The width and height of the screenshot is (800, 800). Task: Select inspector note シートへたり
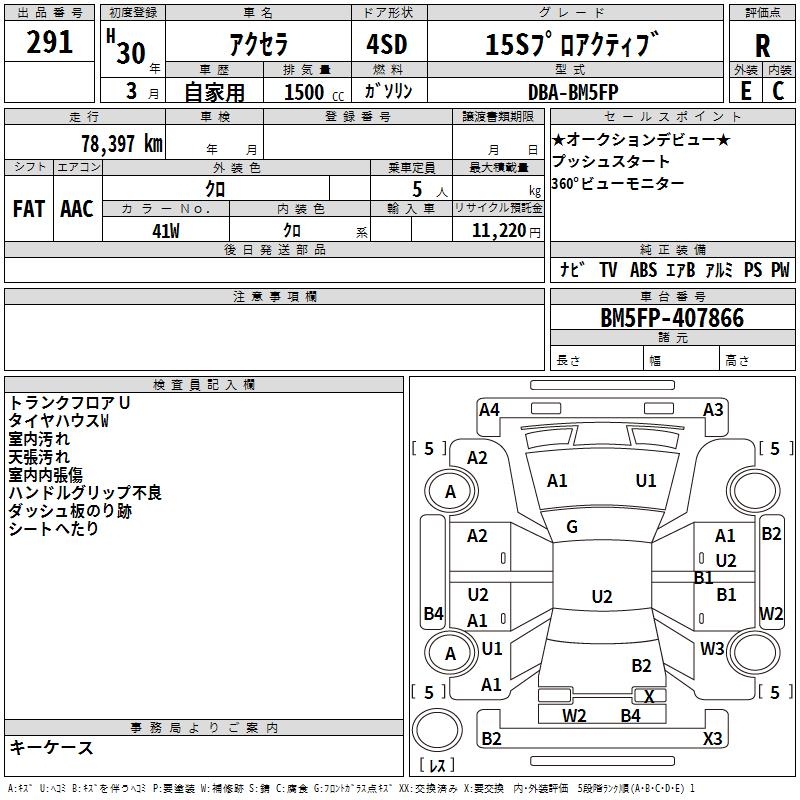coord(54,528)
